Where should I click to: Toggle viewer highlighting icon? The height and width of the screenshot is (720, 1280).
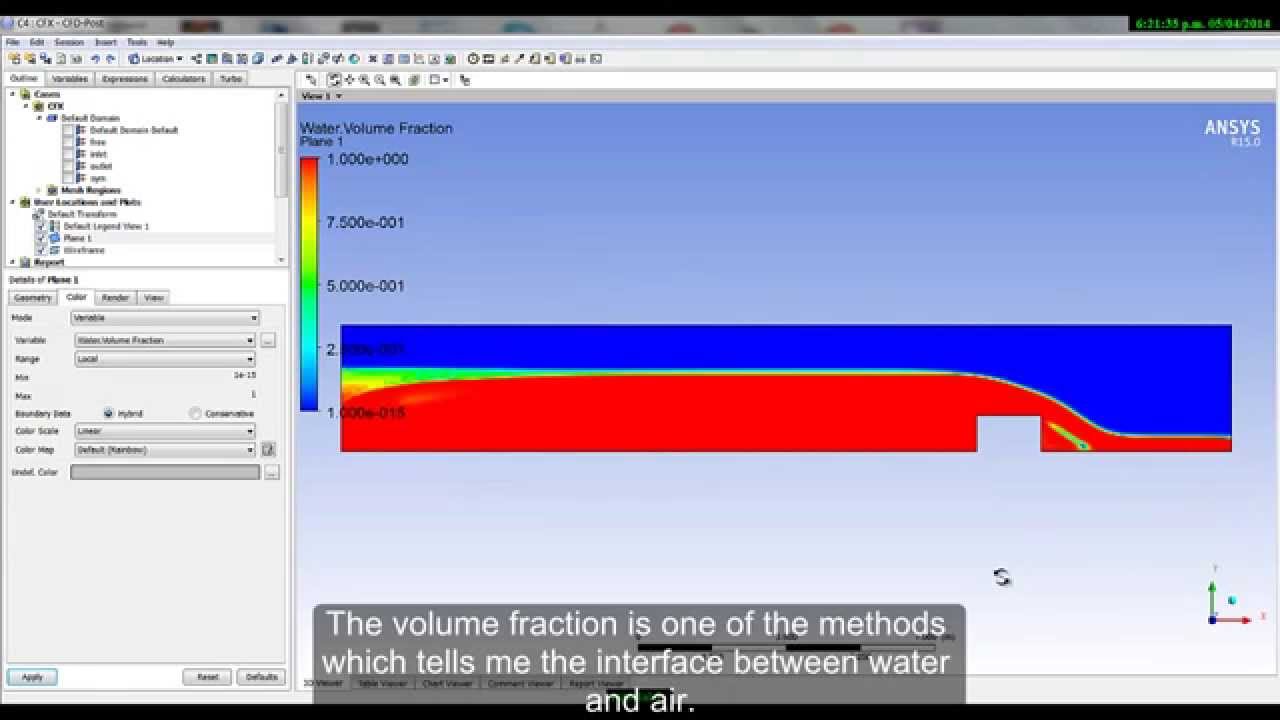414,80
